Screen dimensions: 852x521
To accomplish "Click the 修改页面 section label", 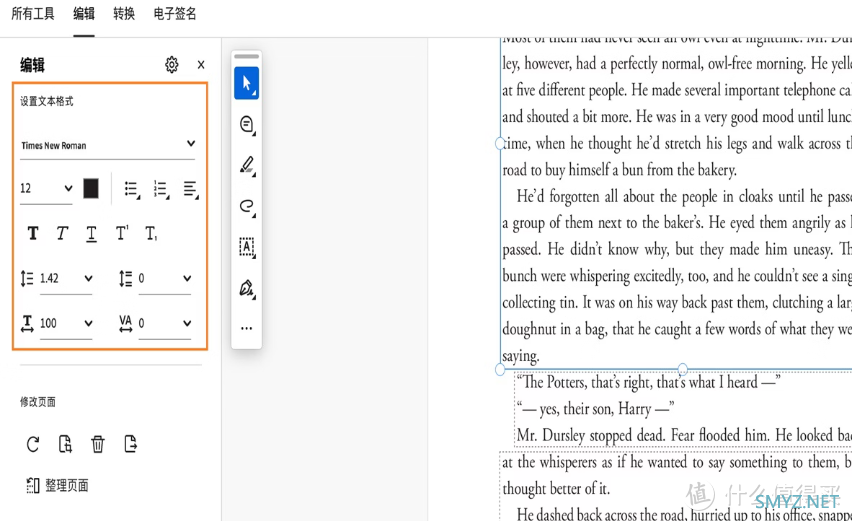I will point(37,402).
